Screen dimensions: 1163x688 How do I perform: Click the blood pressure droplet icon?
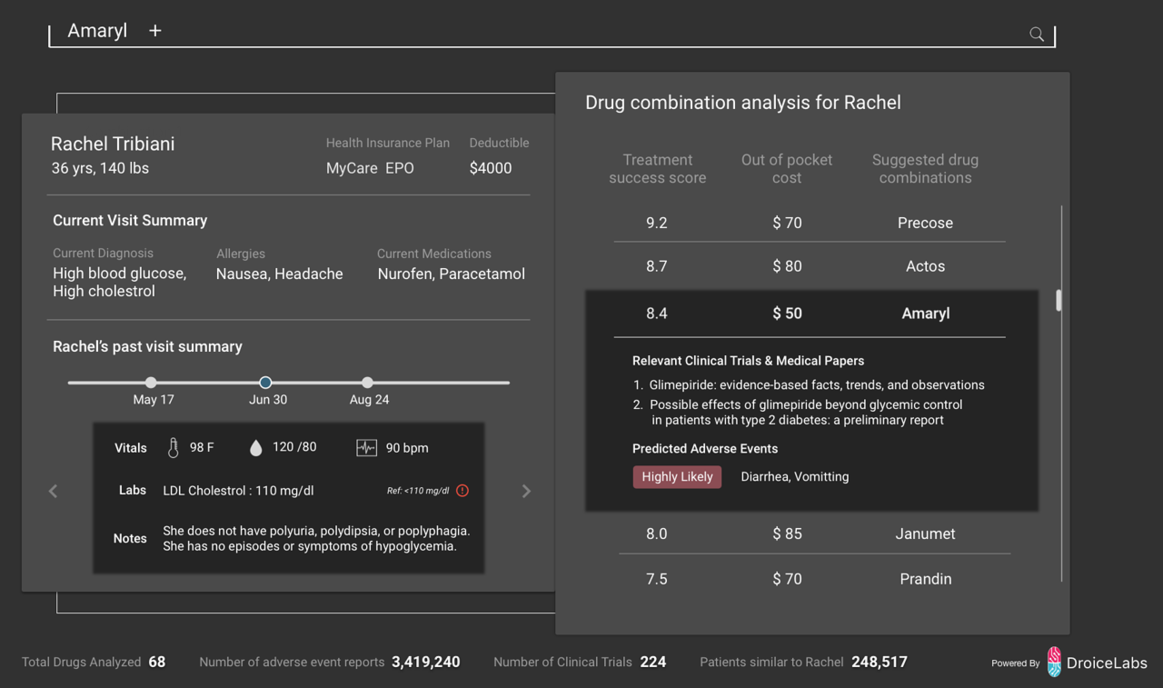tap(256, 448)
